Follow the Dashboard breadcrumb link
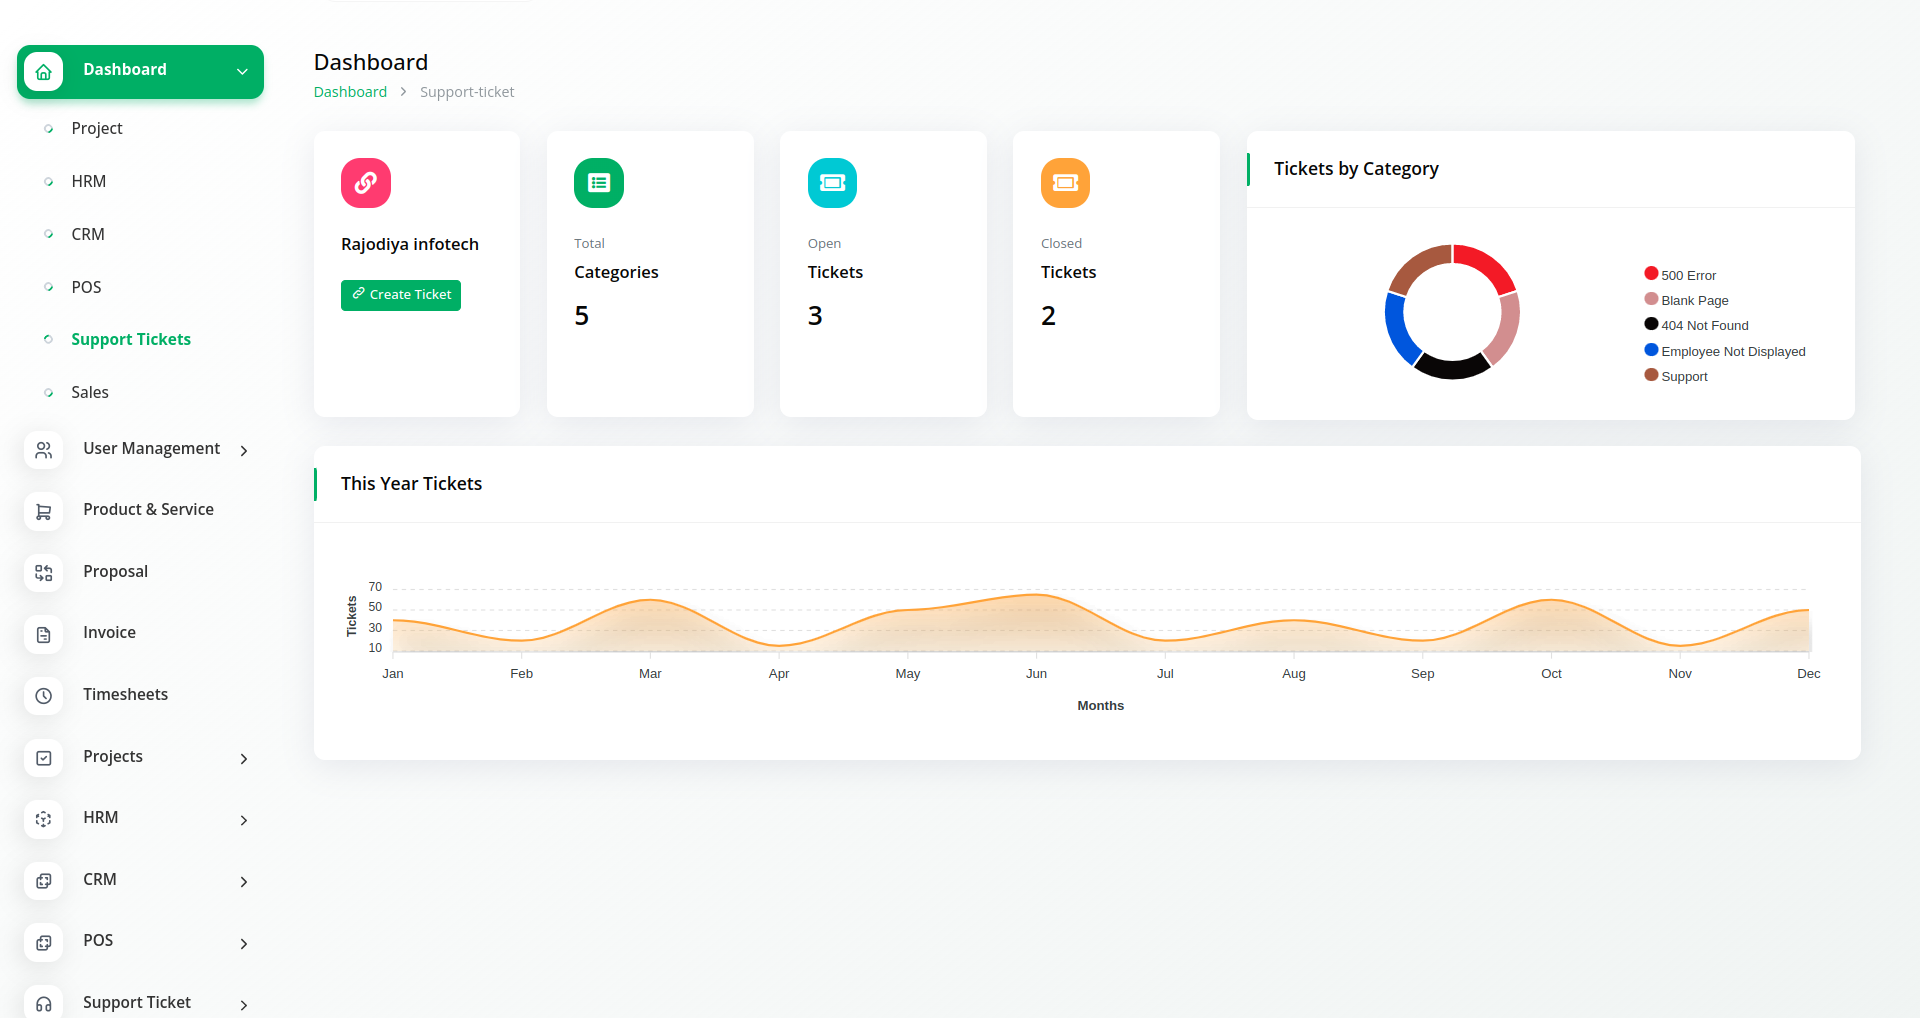 pos(350,92)
